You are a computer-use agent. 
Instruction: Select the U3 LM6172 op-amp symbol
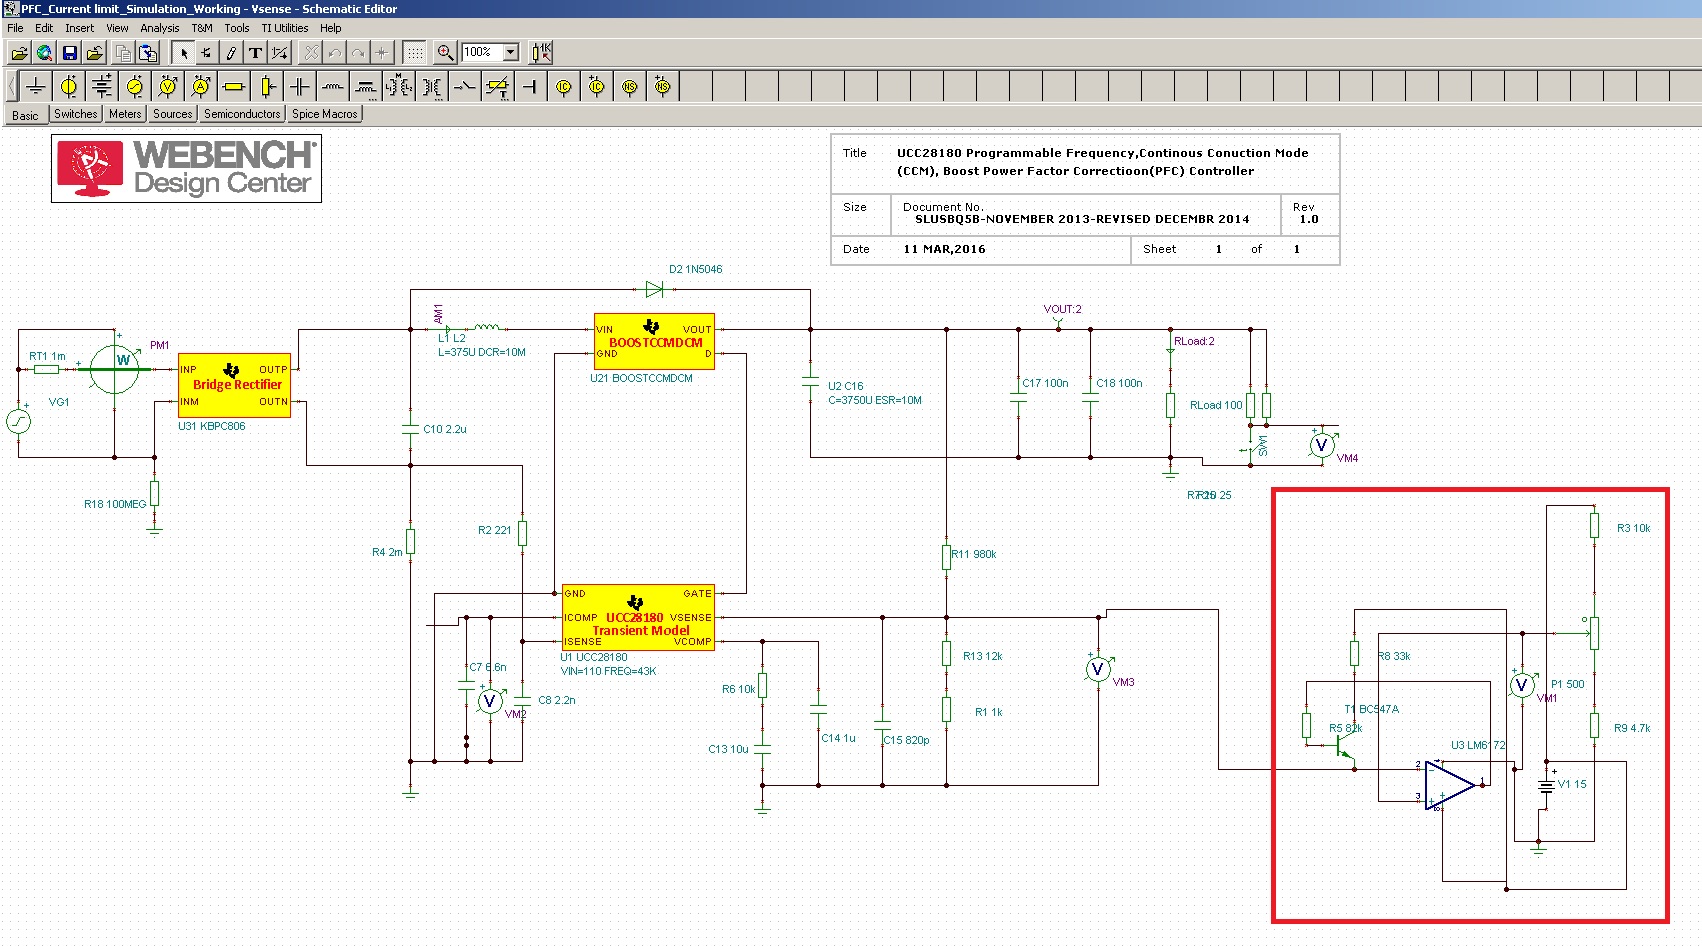(1450, 785)
